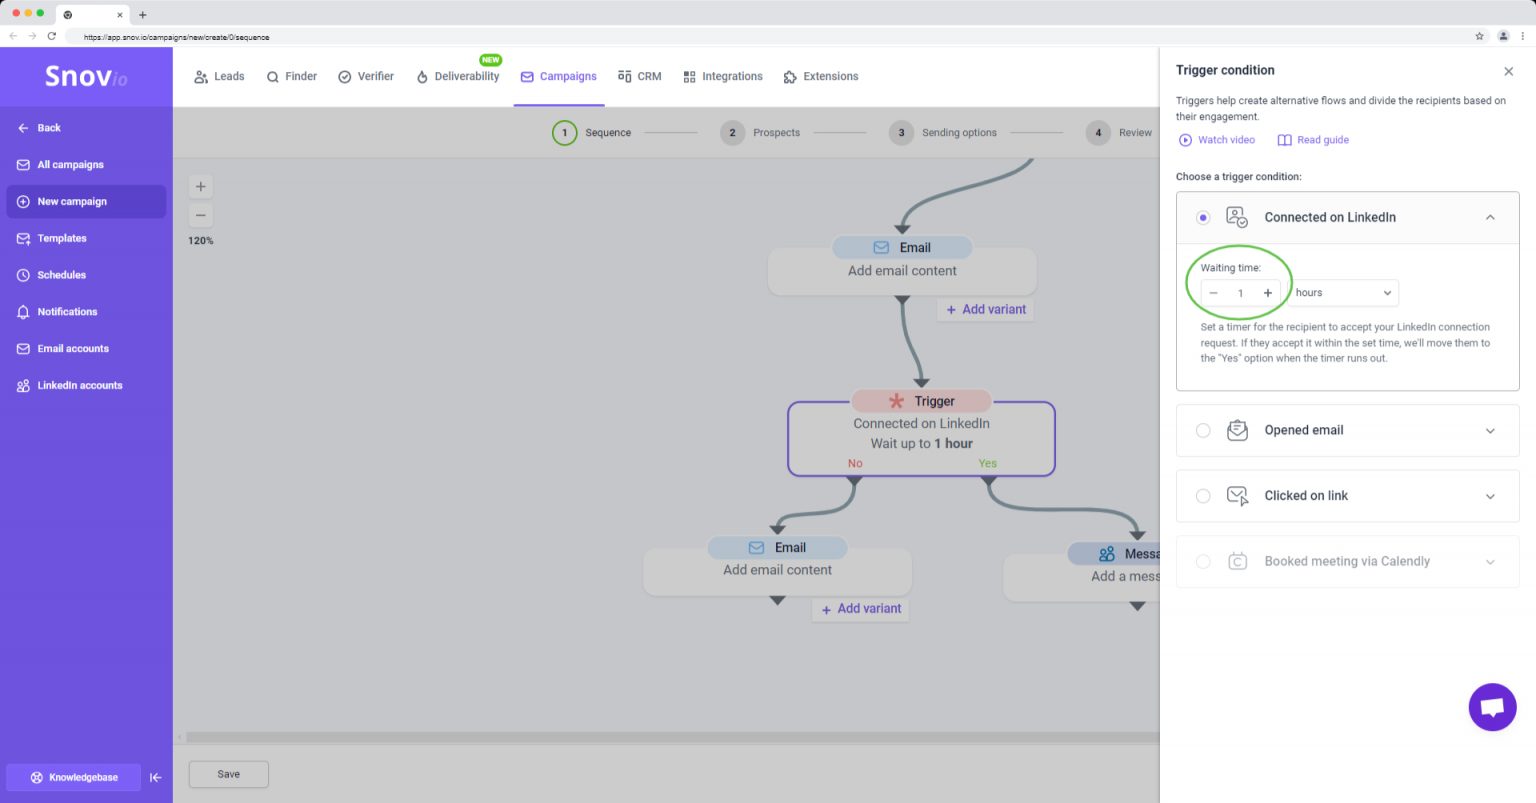The width and height of the screenshot is (1536, 803).
Task: Expand the Opened email section
Action: pyautogui.click(x=1490, y=431)
